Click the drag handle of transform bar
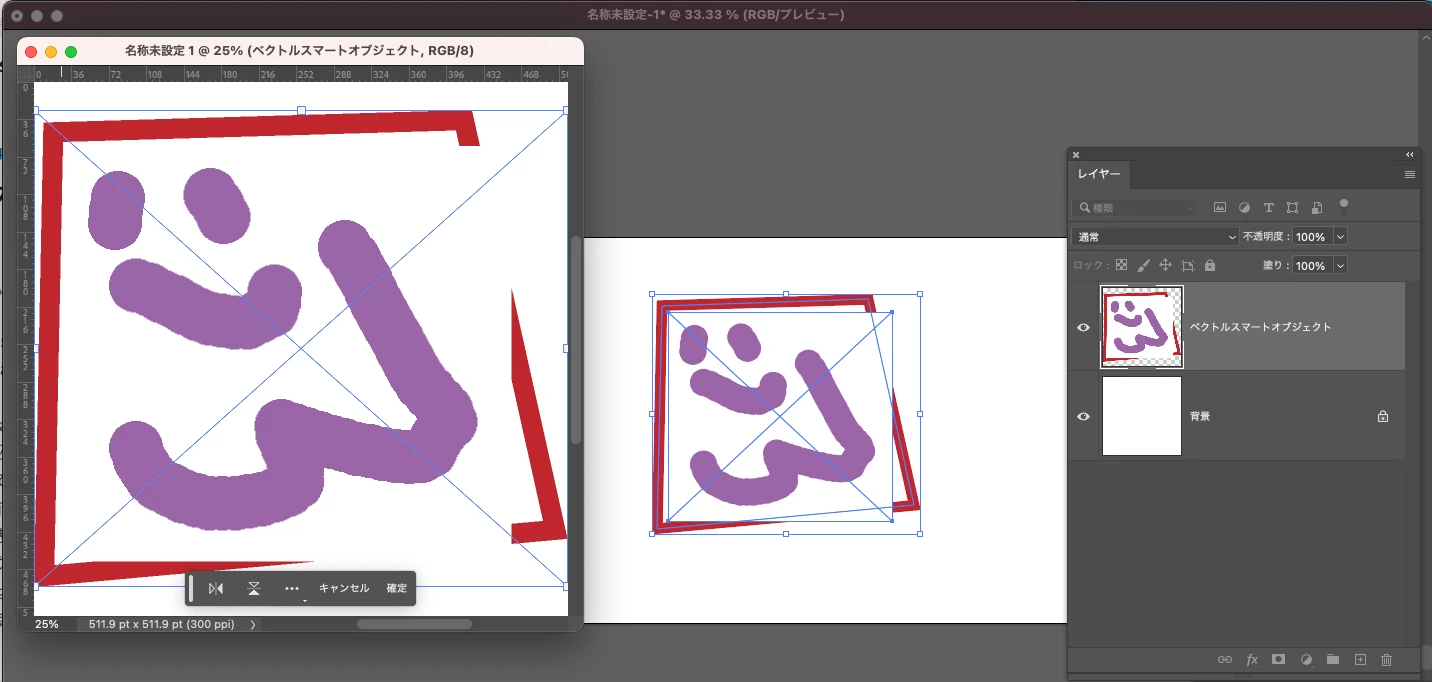The height and width of the screenshot is (682, 1432). pos(191,588)
